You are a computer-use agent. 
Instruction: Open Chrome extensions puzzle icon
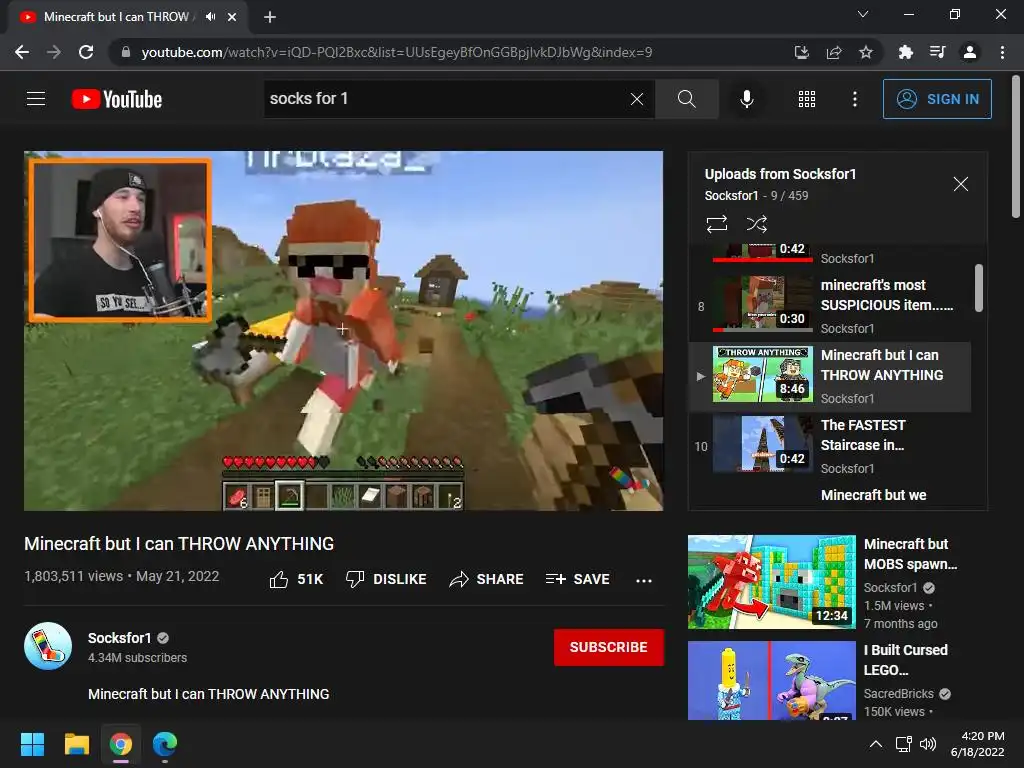pos(905,52)
